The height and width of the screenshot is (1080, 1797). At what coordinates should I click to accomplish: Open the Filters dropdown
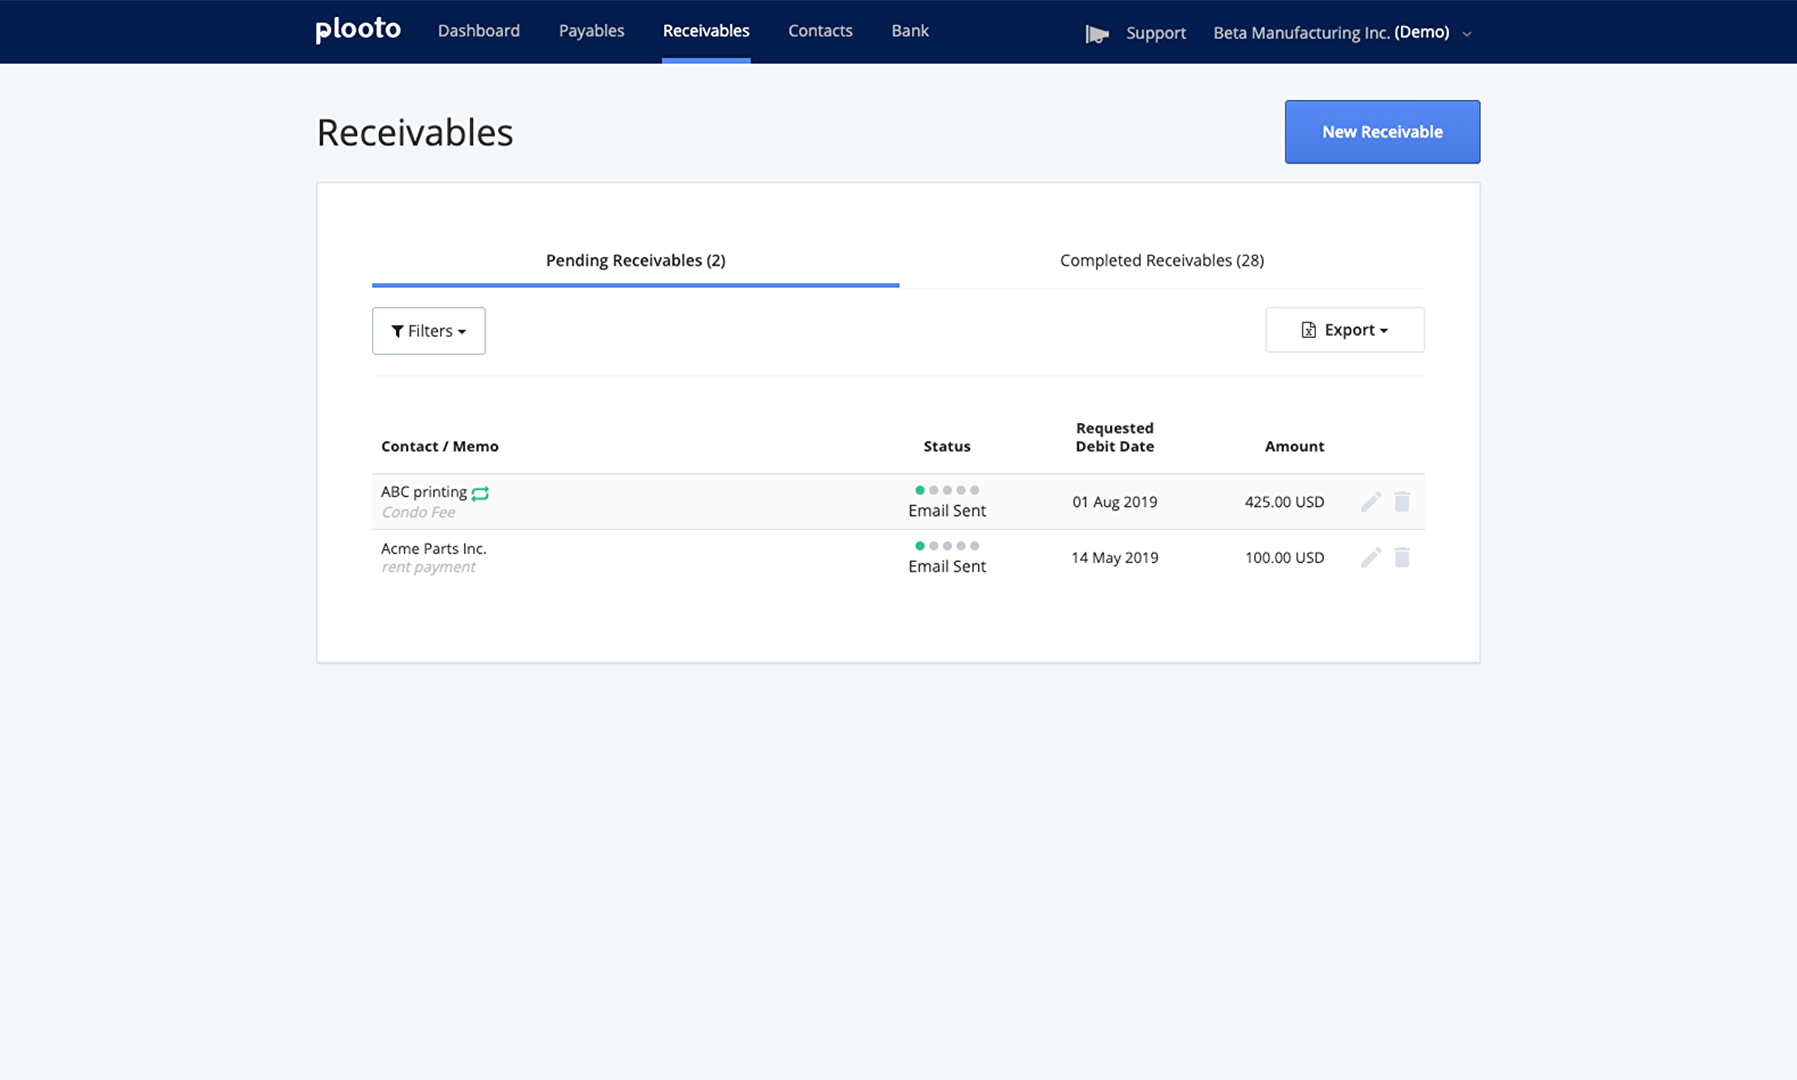(x=428, y=330)
